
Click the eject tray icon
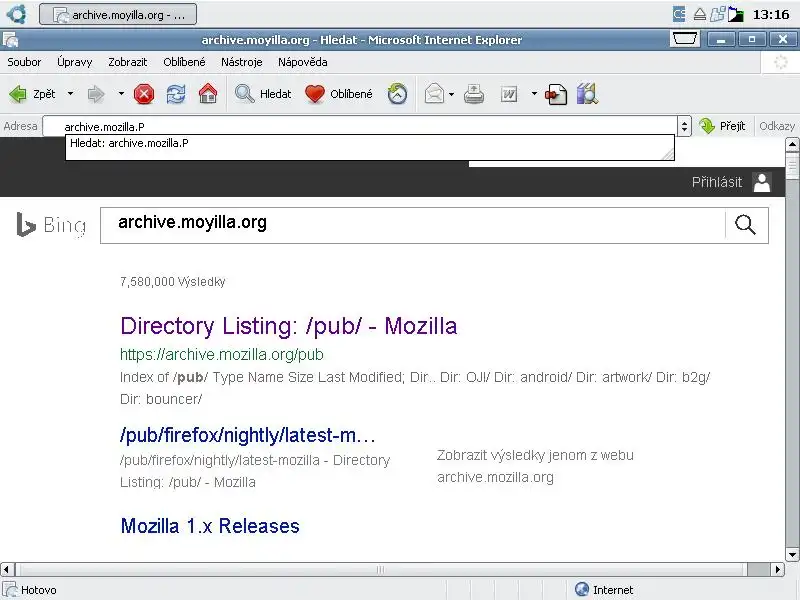click(x=699, y=14)
